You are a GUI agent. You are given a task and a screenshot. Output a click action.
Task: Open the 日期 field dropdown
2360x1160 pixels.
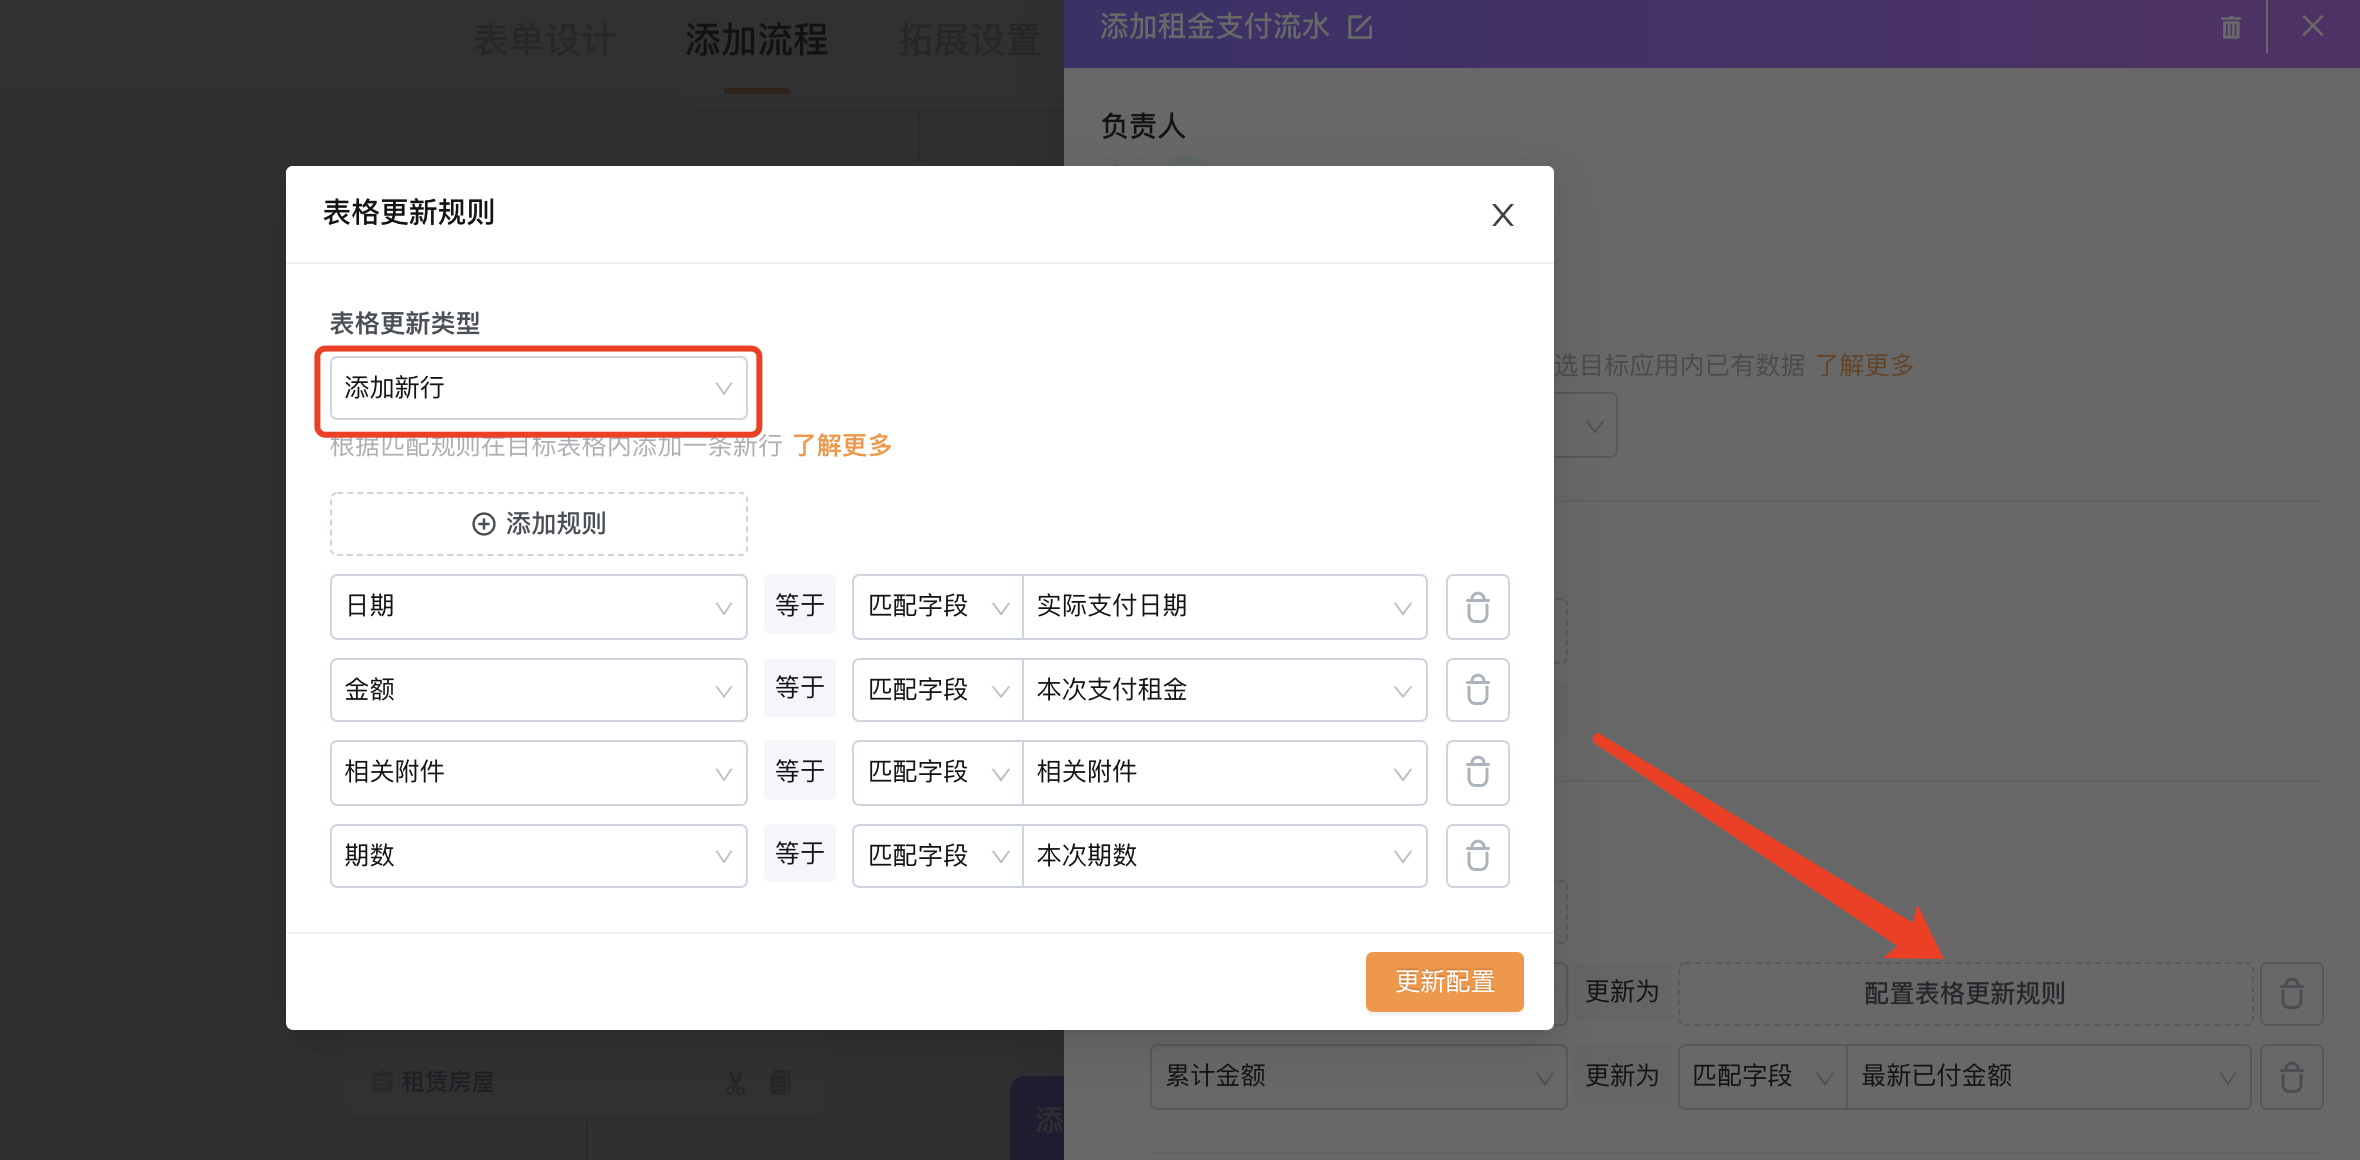(x=538, y=606)
